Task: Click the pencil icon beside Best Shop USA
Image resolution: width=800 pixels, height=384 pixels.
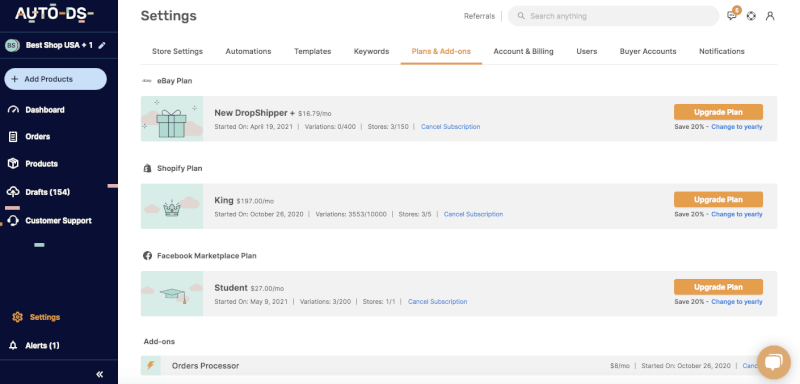Action: coord(102,45)
